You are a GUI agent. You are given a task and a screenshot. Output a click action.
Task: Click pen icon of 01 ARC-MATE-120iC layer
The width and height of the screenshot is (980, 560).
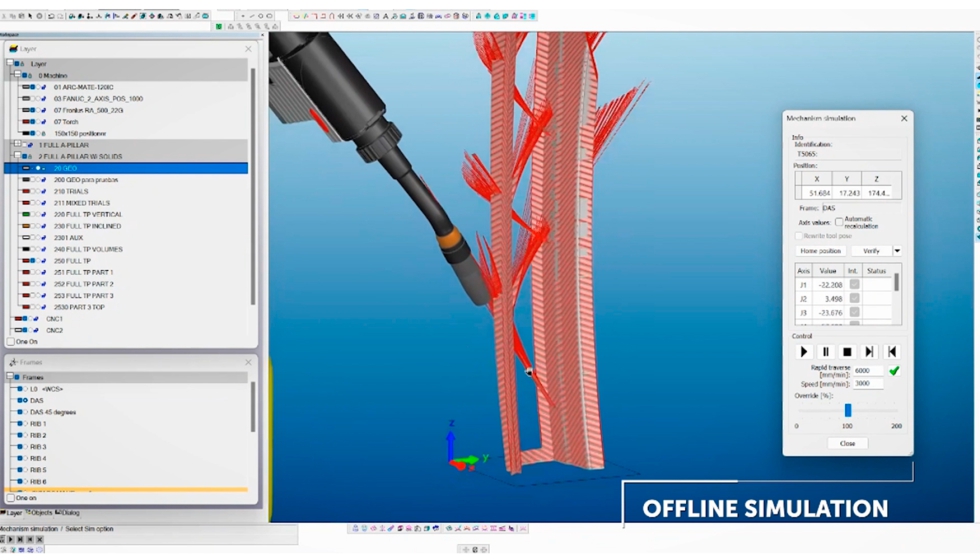coord(43,88)
